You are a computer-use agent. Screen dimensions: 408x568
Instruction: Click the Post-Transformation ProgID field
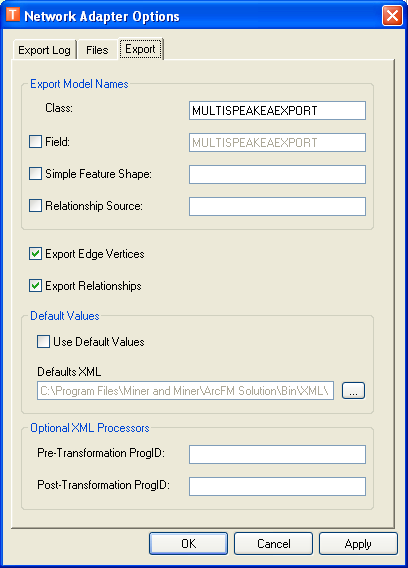coord(277,486)
